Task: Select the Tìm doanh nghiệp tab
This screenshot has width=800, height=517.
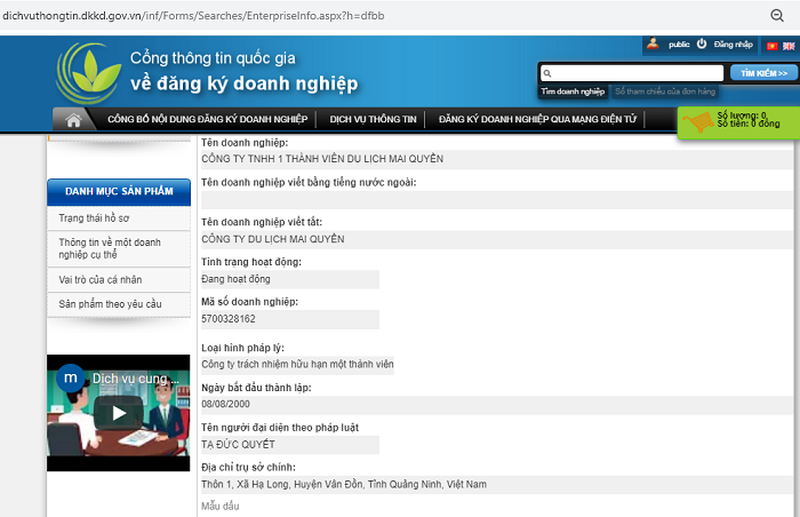Action: click(x=573, y=91)
